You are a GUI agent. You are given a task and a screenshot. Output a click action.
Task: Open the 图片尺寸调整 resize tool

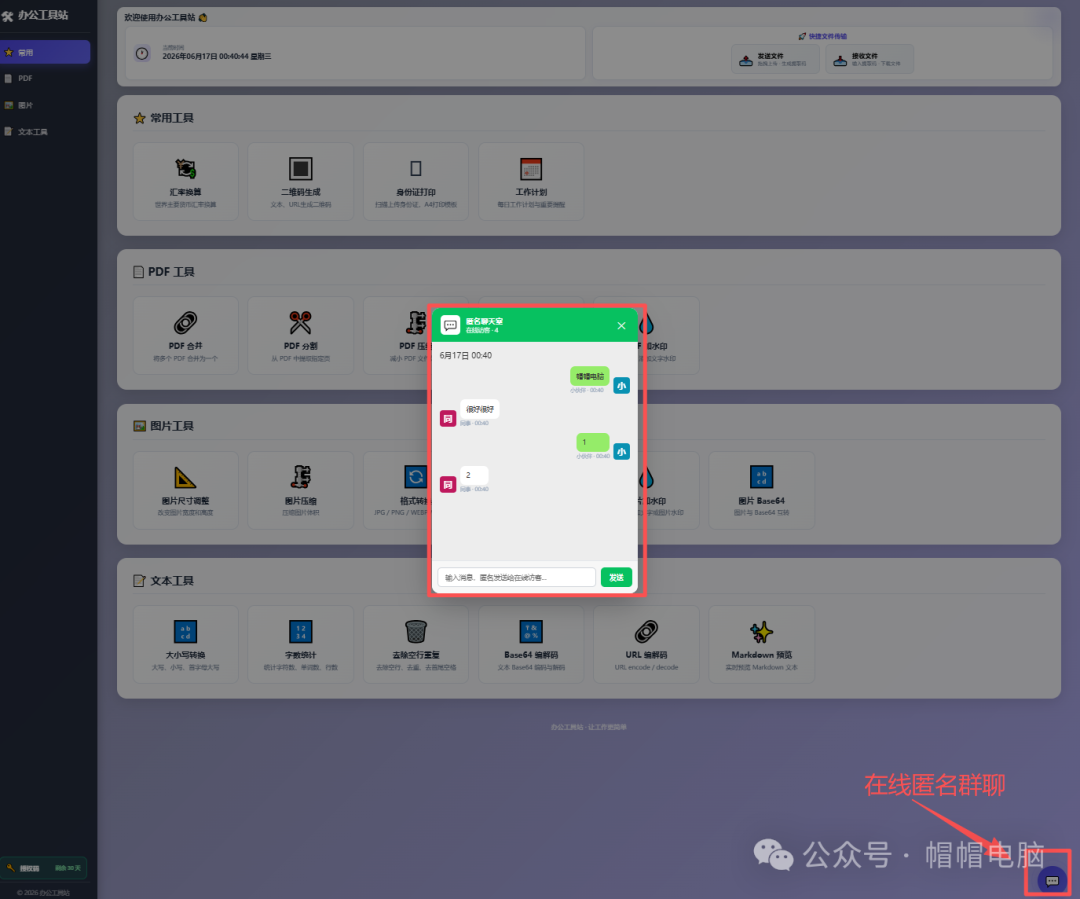[185, 490]
